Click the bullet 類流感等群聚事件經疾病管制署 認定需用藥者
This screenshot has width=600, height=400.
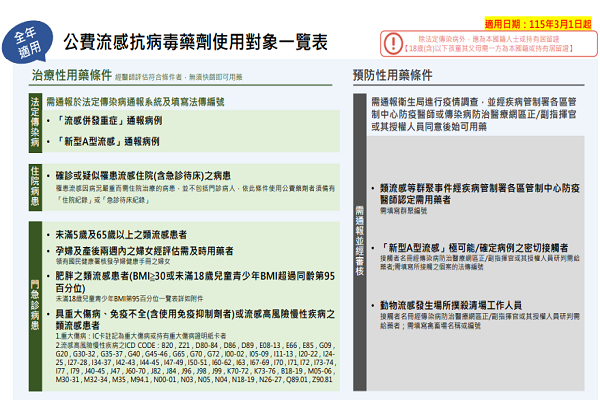click(480, 194)
